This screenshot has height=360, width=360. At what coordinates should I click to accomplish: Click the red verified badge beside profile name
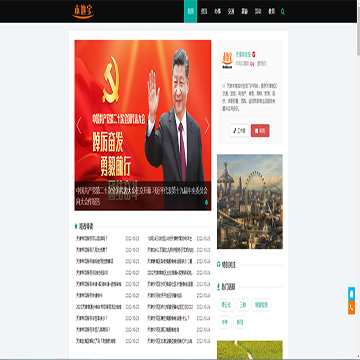coord(254,54)
